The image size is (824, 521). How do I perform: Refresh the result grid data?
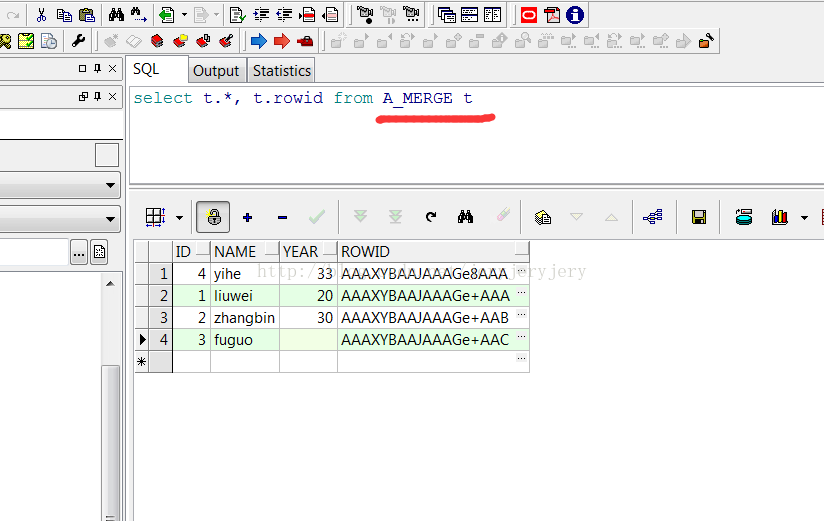tap(431, 217)
